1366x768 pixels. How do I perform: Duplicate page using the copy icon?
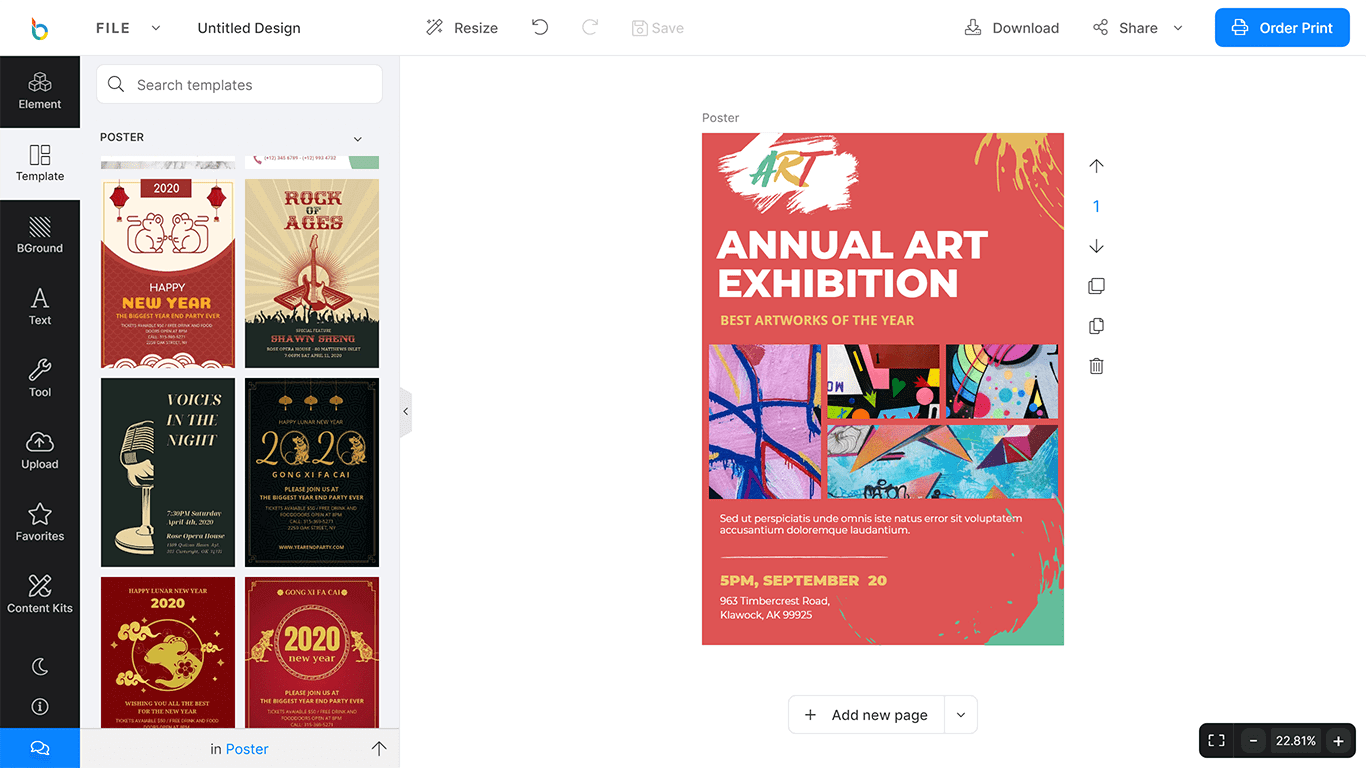point(1096,326)
